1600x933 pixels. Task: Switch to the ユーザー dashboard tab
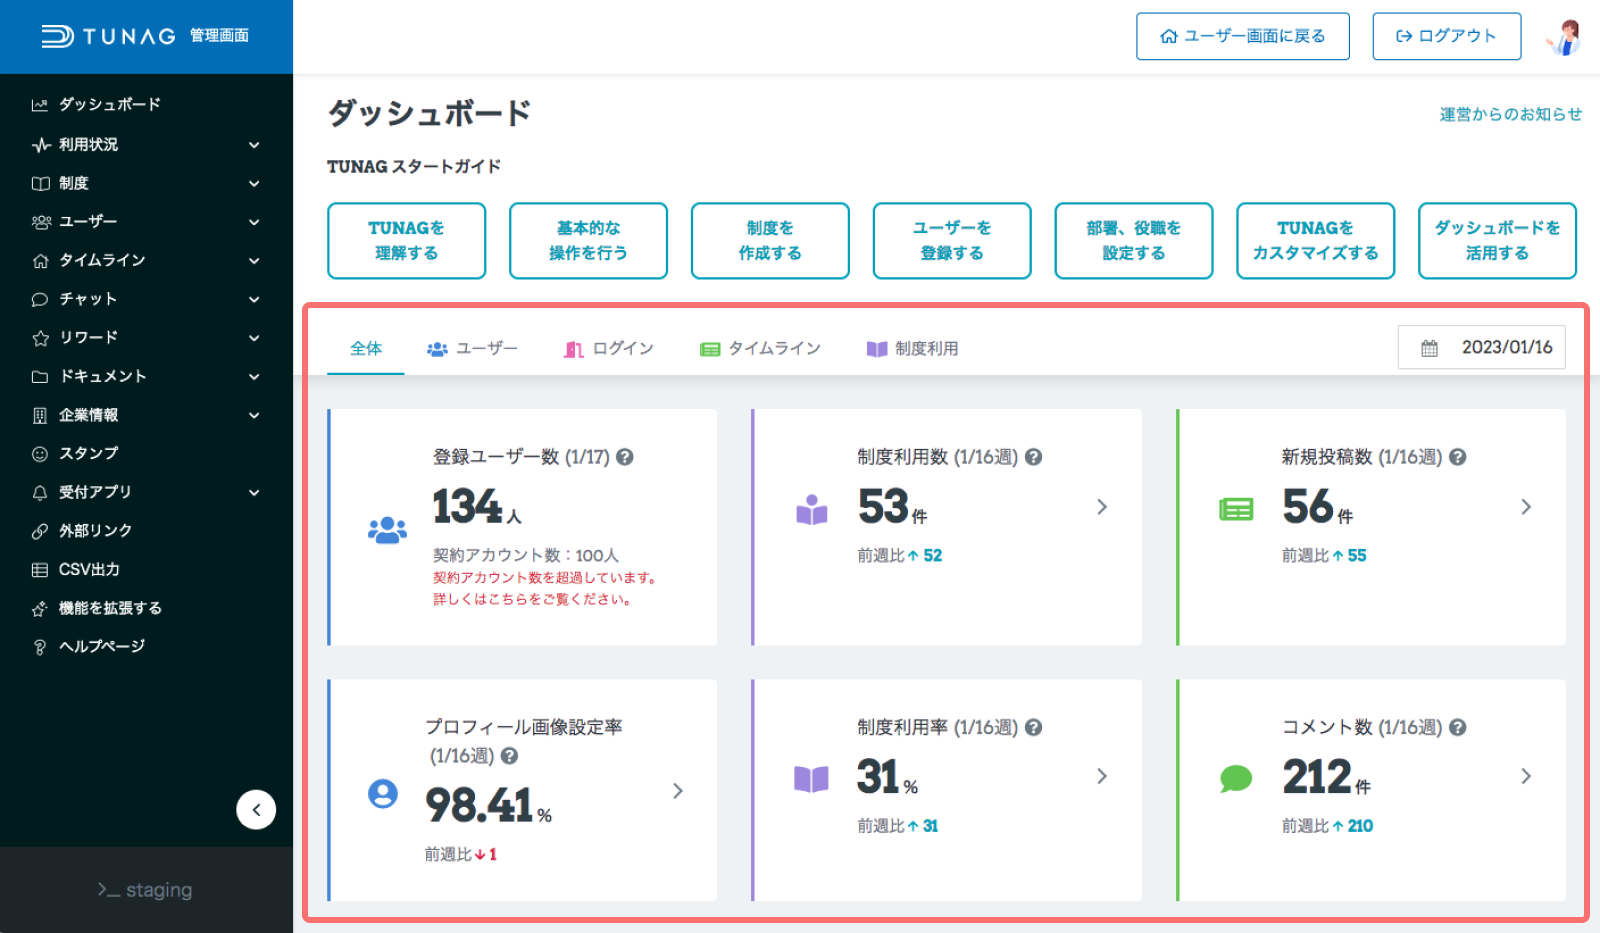(472, 349)
